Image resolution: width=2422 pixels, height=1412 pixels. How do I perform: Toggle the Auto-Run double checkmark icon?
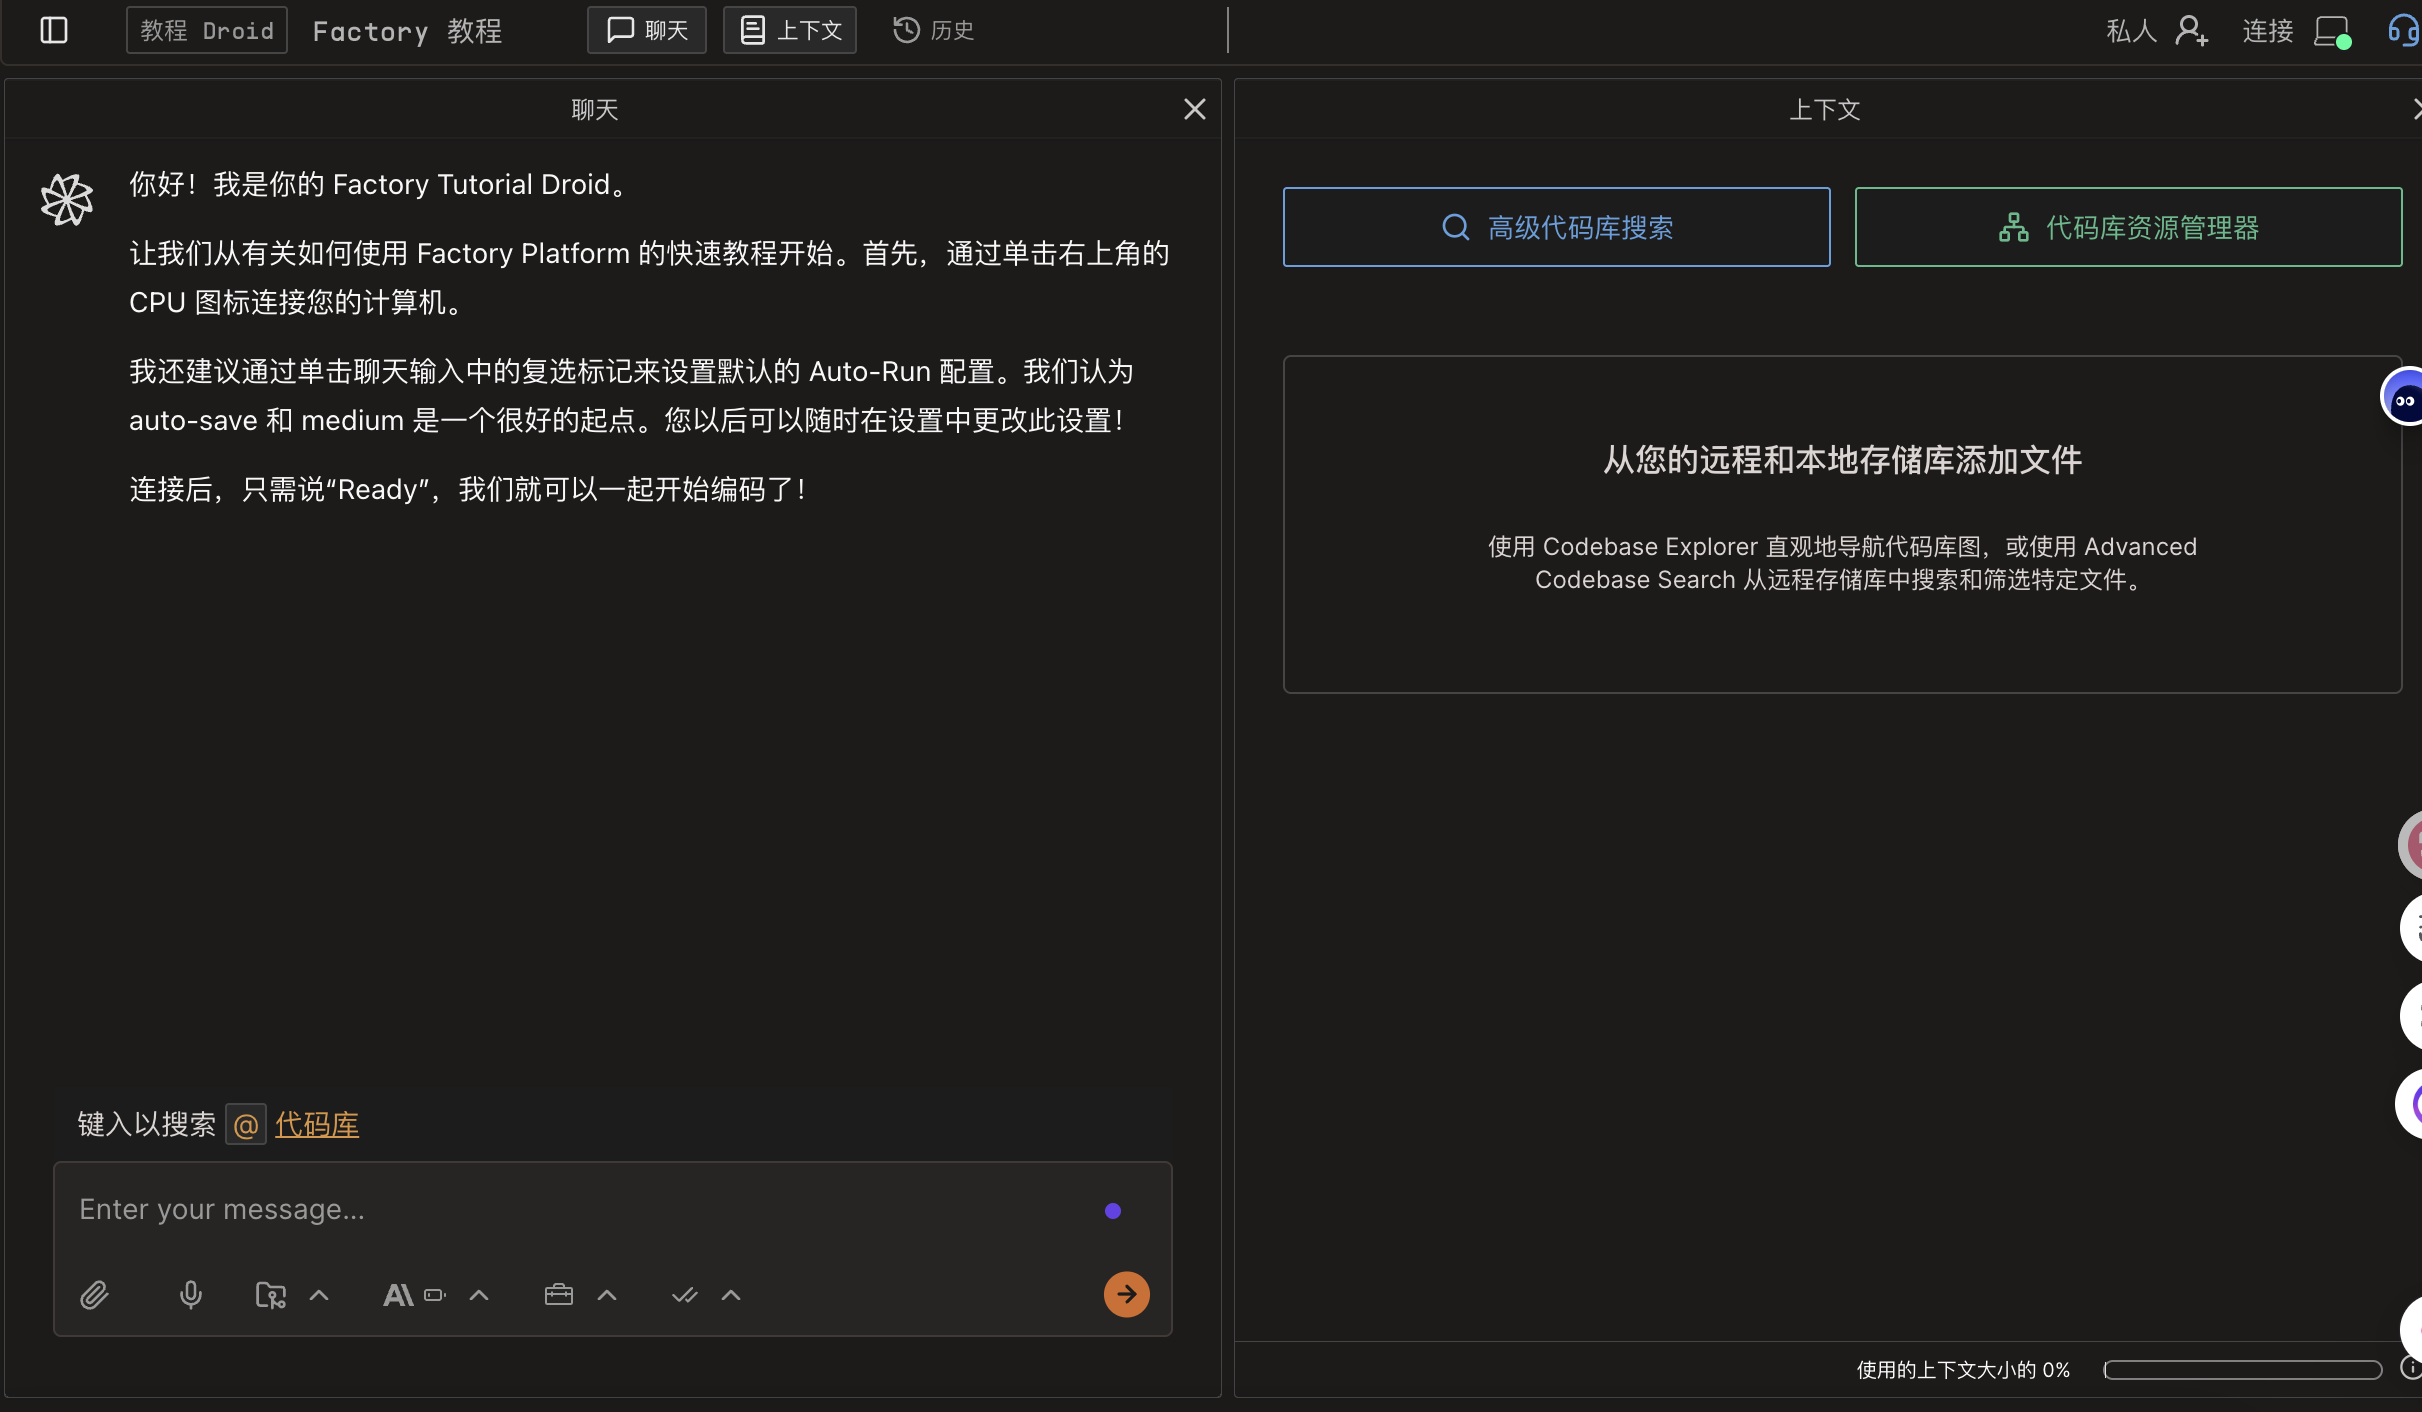tap(685, 1295)
